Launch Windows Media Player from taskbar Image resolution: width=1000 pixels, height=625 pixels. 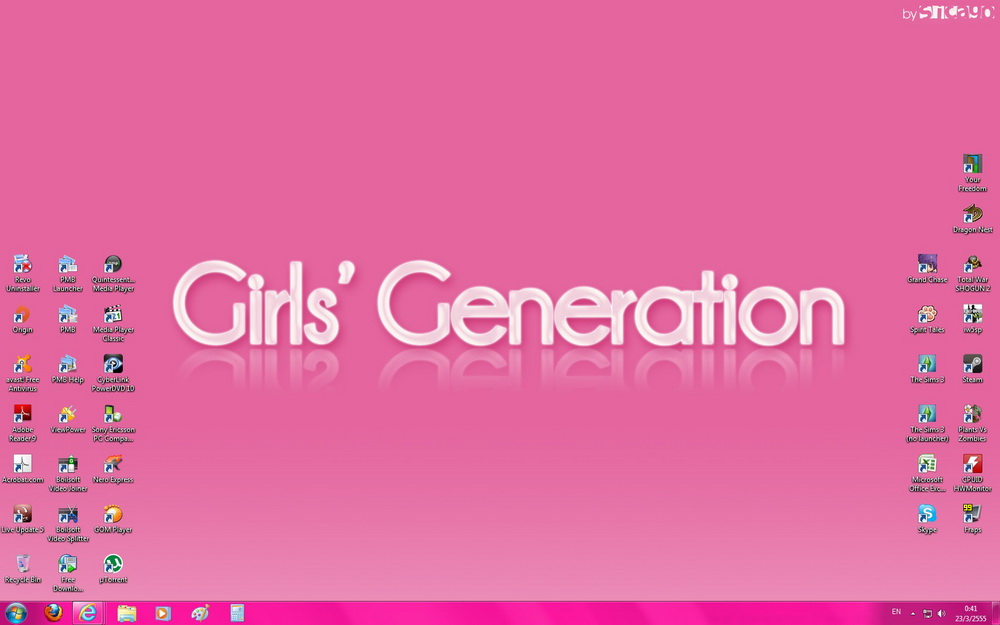163,614
